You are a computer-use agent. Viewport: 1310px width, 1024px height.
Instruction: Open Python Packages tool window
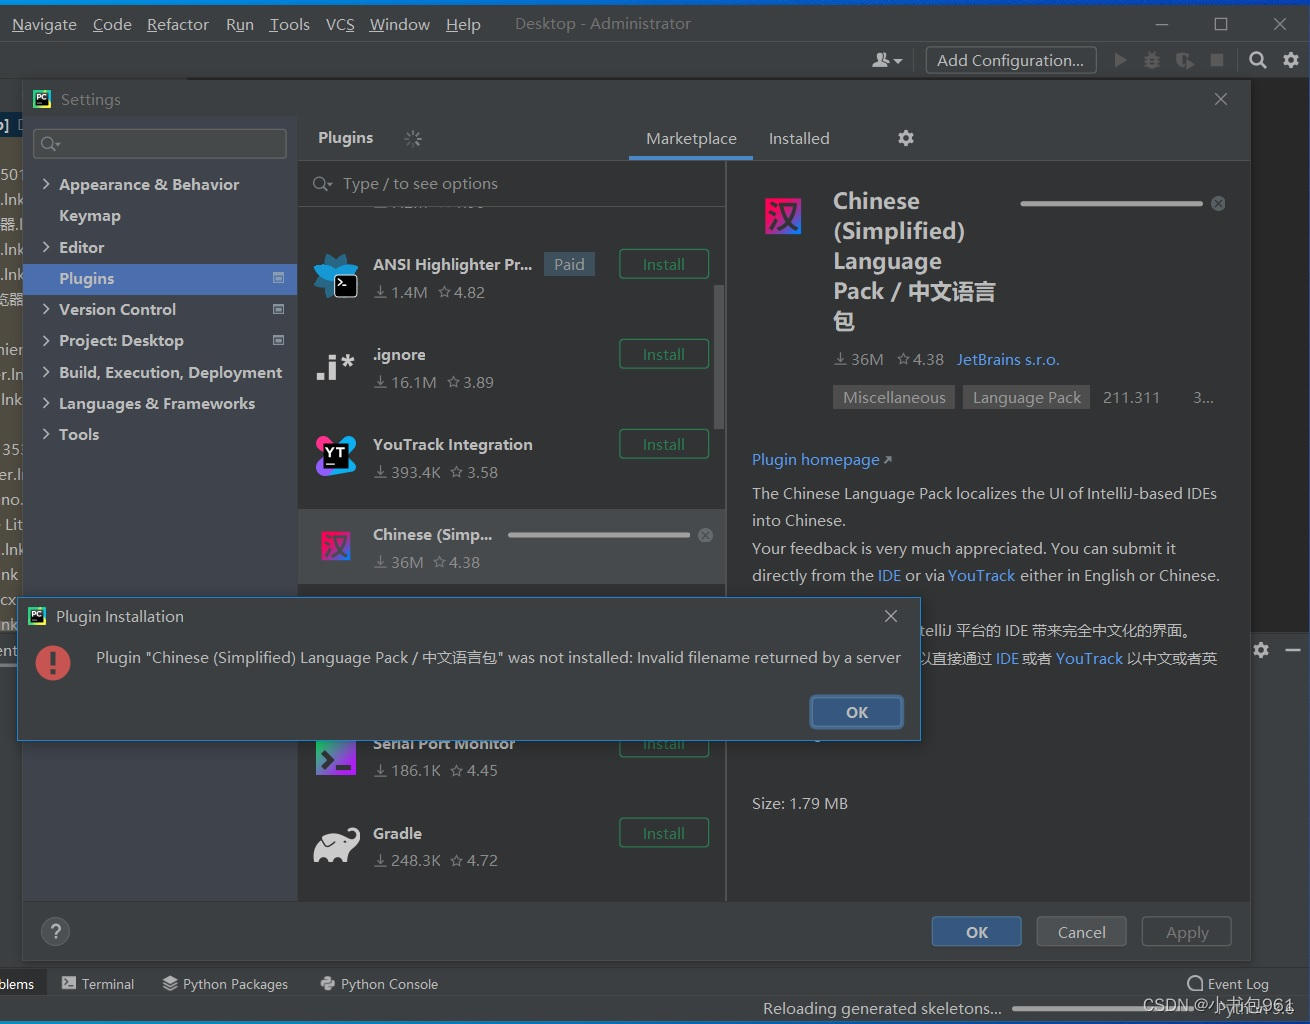[225, 984]
